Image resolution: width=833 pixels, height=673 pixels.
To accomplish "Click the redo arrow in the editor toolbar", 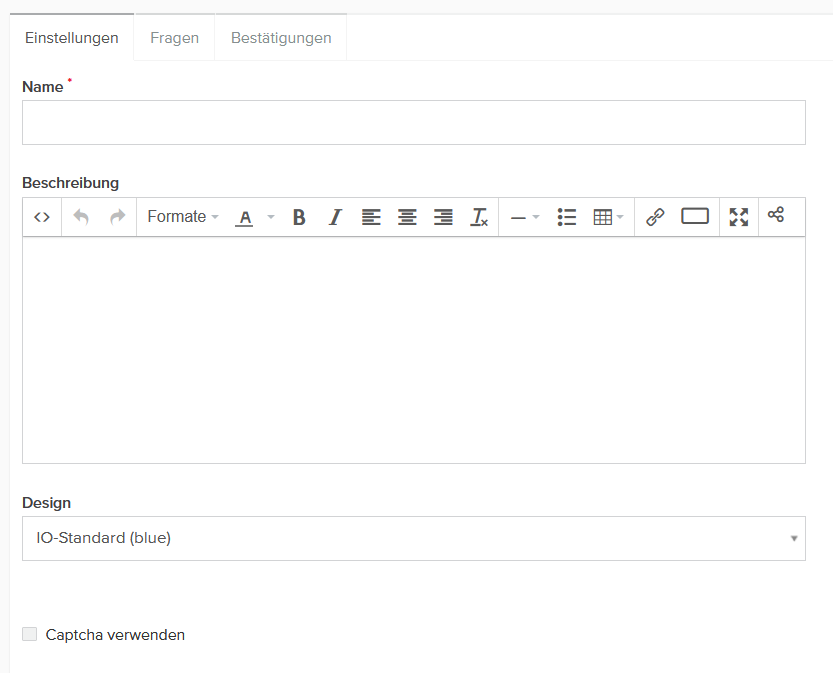I will 117,217.
